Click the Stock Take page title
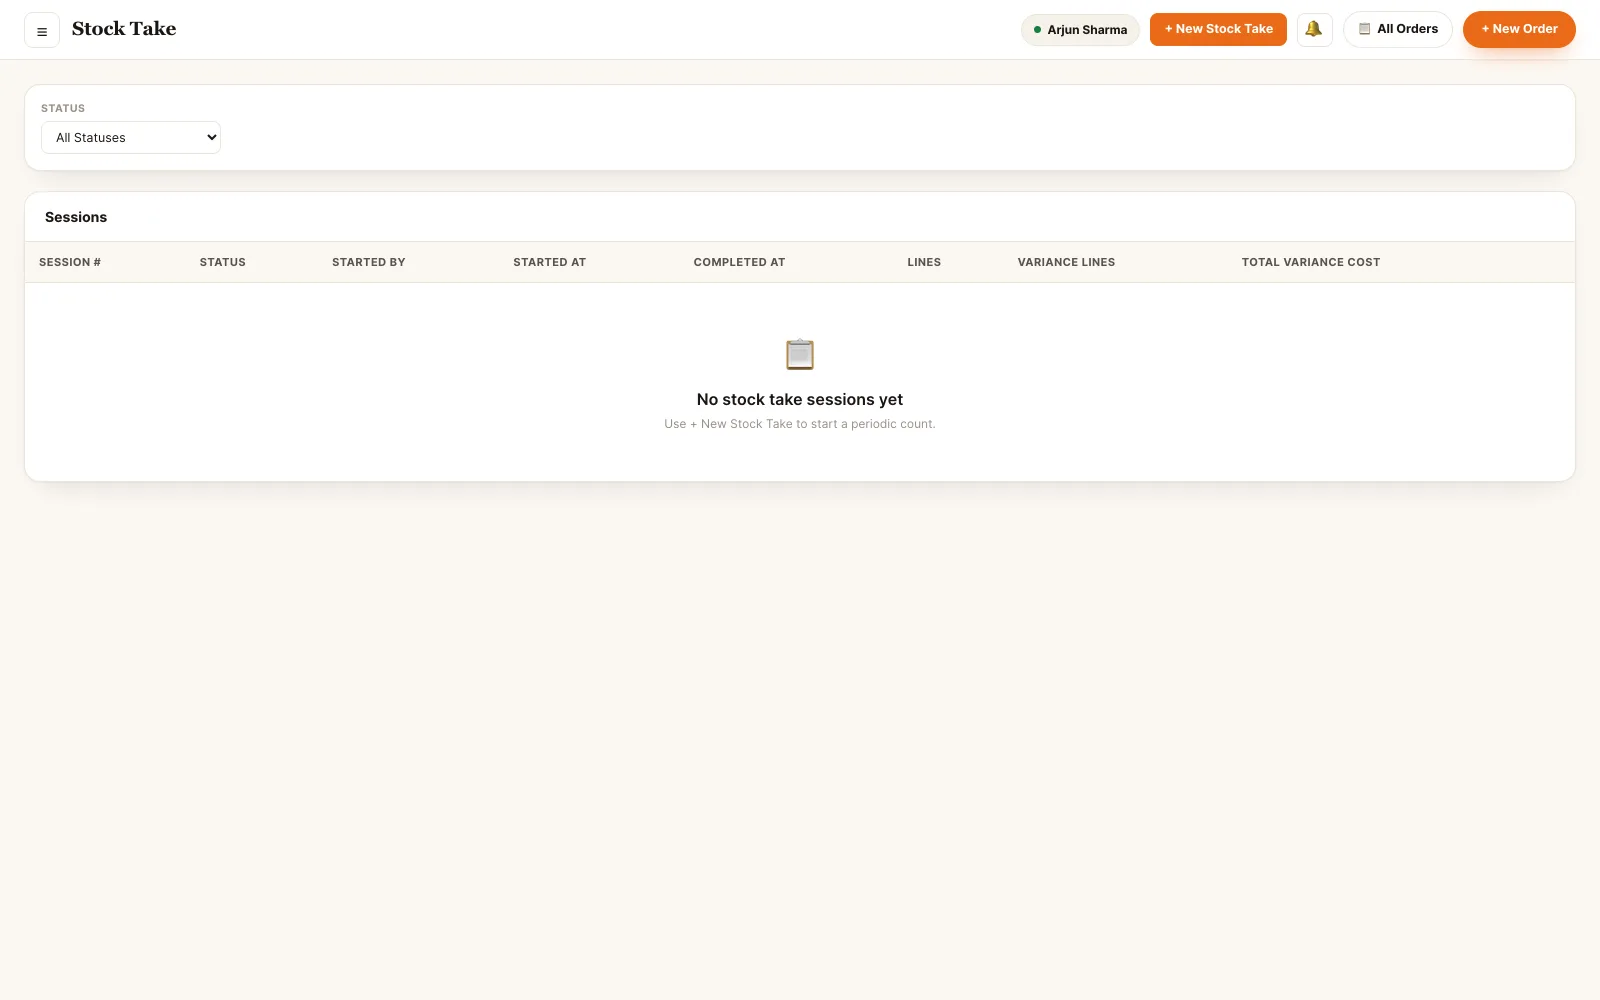 tap(124, 29)
